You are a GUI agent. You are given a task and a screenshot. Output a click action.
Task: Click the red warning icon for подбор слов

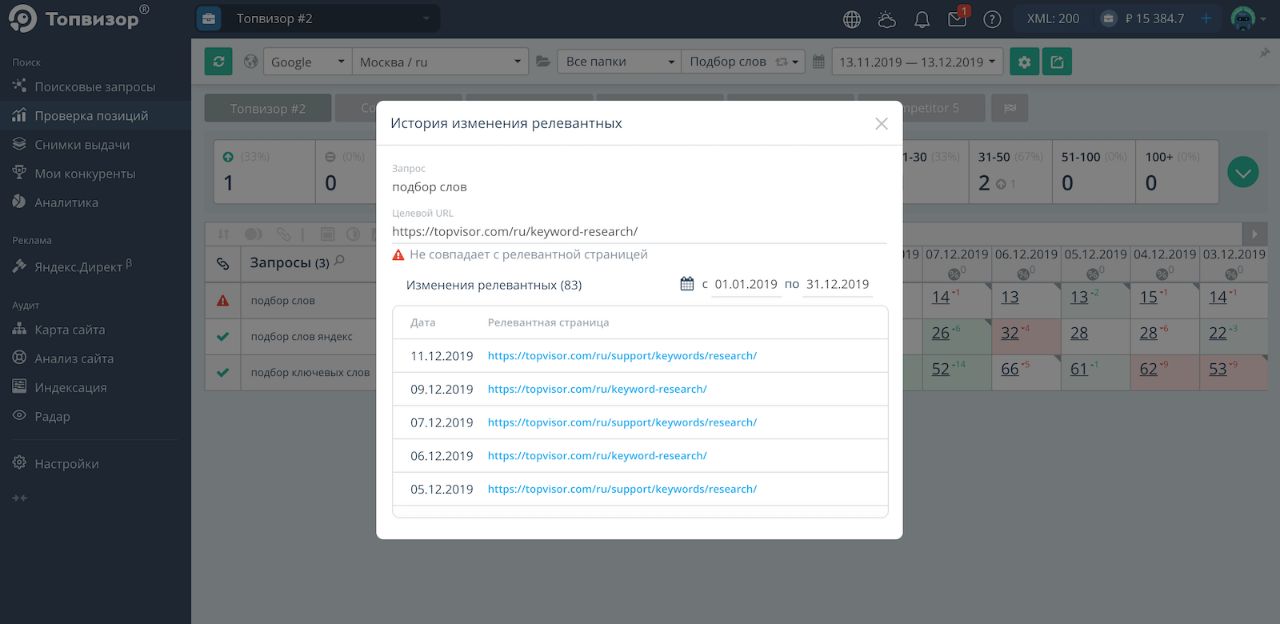point(223,300)
